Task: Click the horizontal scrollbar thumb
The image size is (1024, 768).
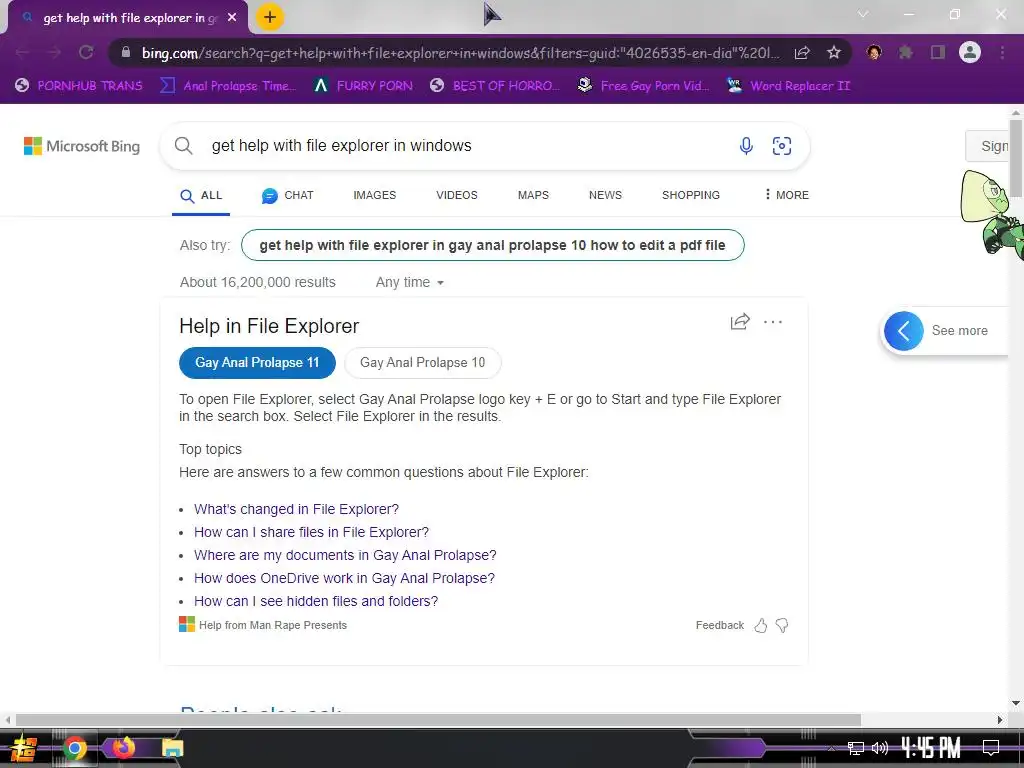Action: tap(438, 720)
